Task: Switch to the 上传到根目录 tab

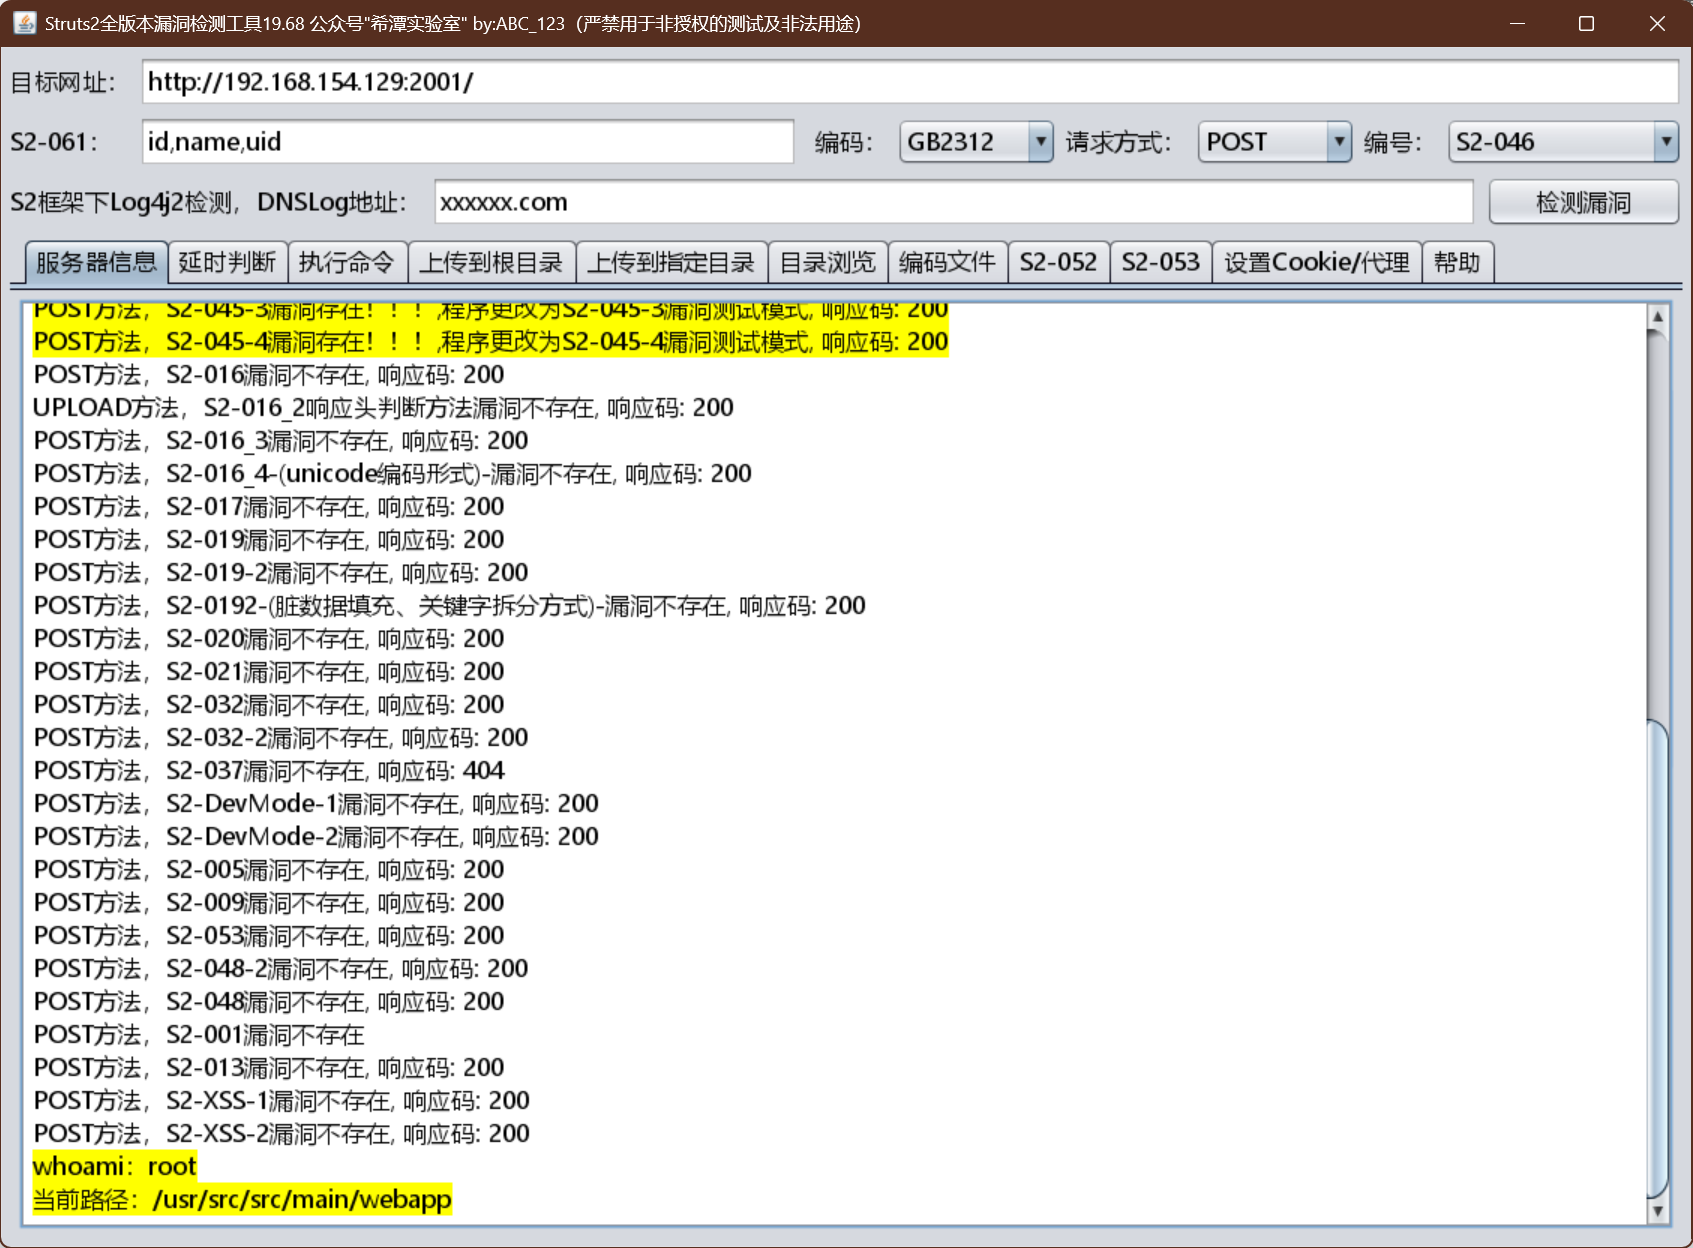Action: pos(492,263)
